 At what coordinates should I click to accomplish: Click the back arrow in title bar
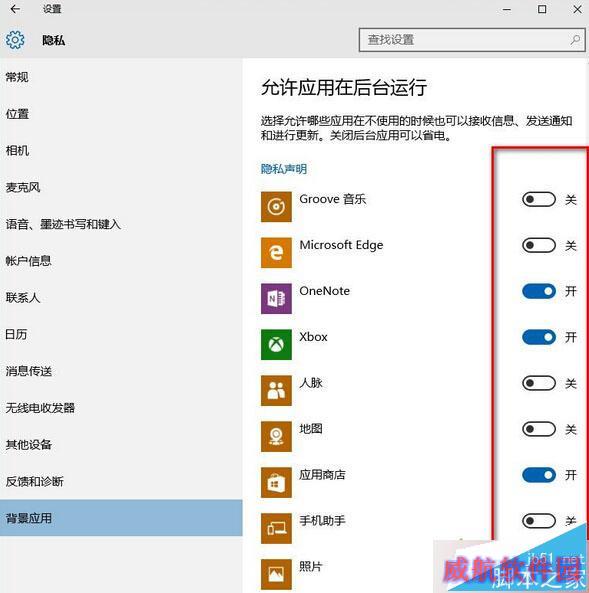coord(15,9)
